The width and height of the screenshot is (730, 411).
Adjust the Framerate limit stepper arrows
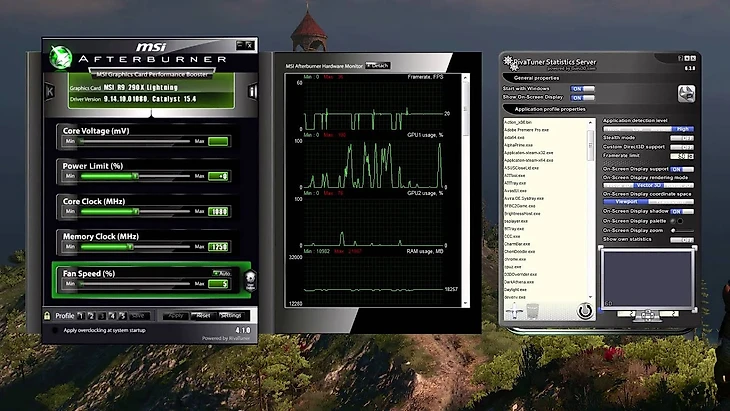click(x=691, y=156)
